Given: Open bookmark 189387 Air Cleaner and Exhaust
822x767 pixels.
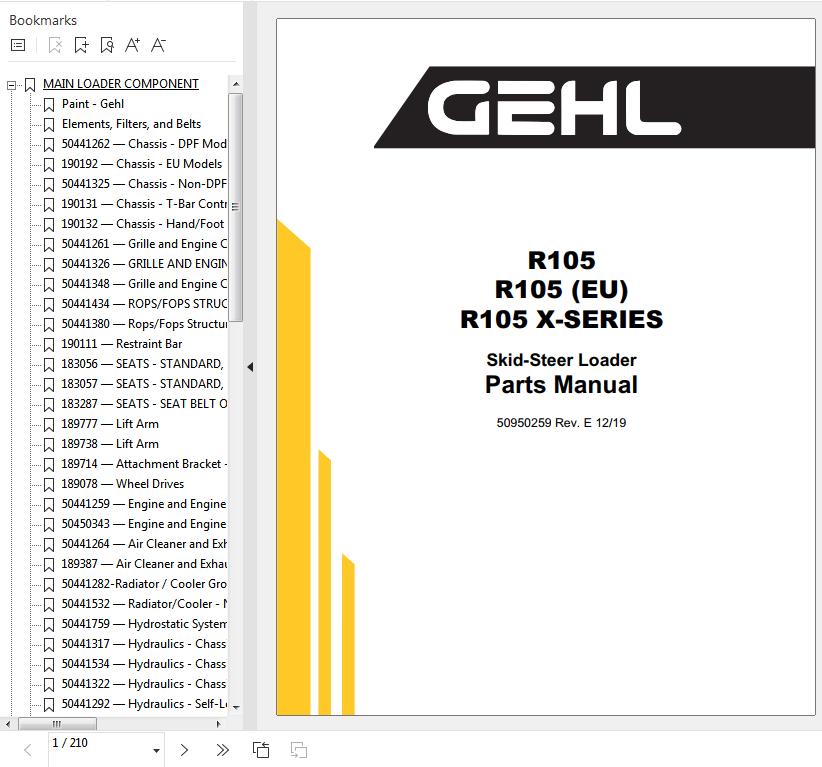Looking at the screenshot, I should (144, 564).
